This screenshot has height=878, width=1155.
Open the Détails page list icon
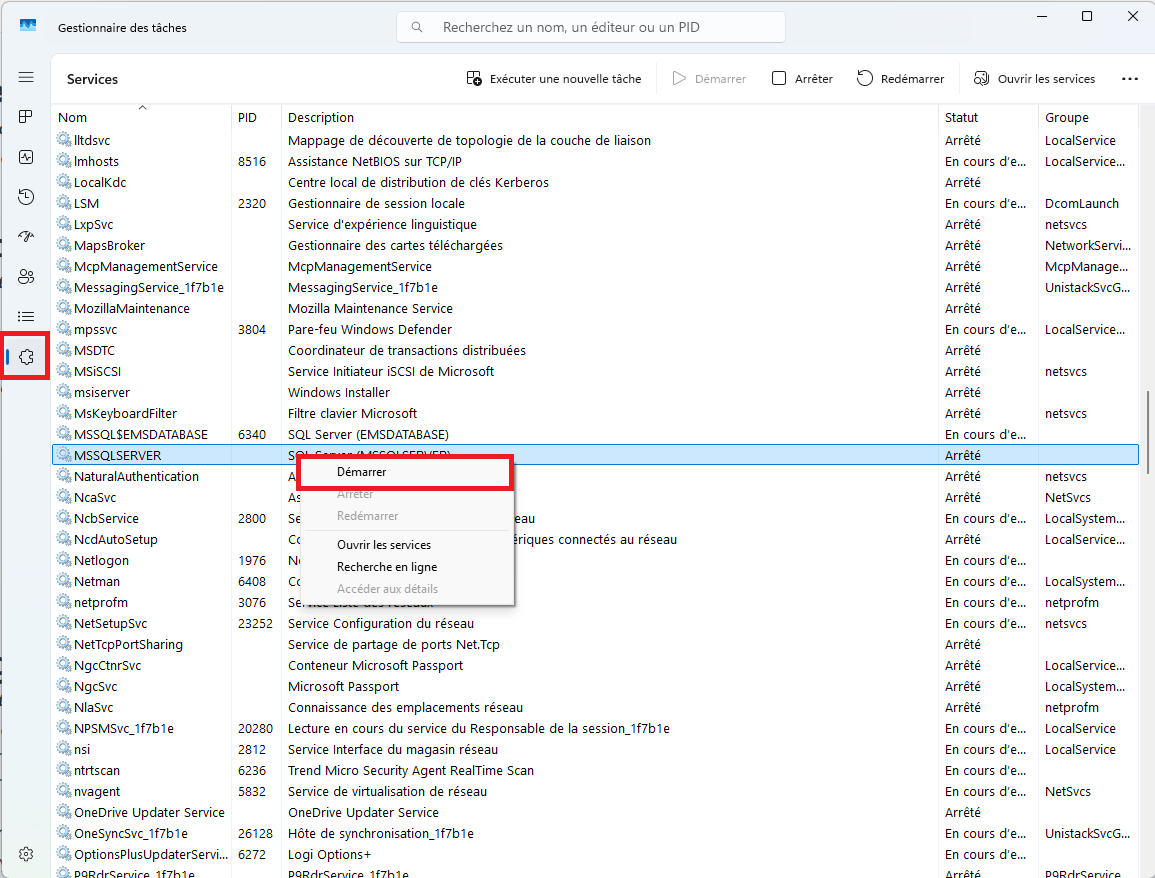click(x=26, y=317)
